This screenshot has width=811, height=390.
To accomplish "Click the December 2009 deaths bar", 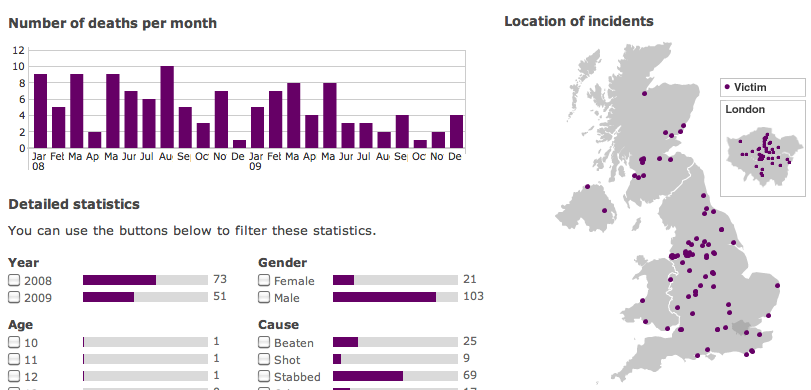I will click(x=456, y=132).
